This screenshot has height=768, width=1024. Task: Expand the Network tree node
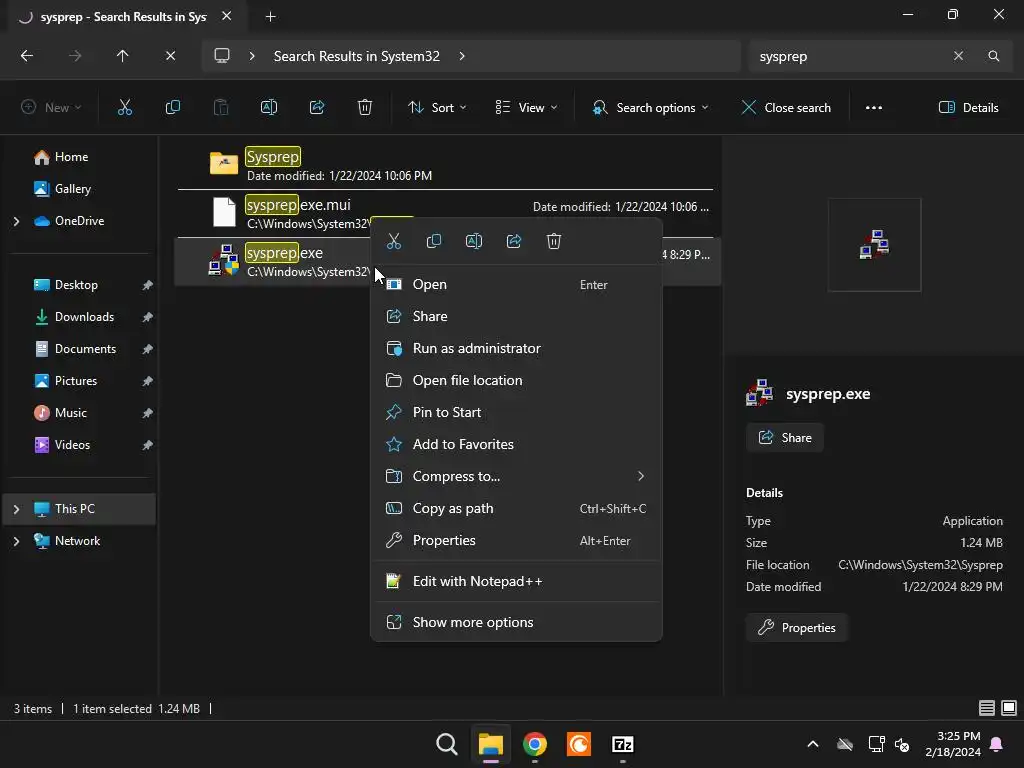pyautogui.click(x=16, y=541)
